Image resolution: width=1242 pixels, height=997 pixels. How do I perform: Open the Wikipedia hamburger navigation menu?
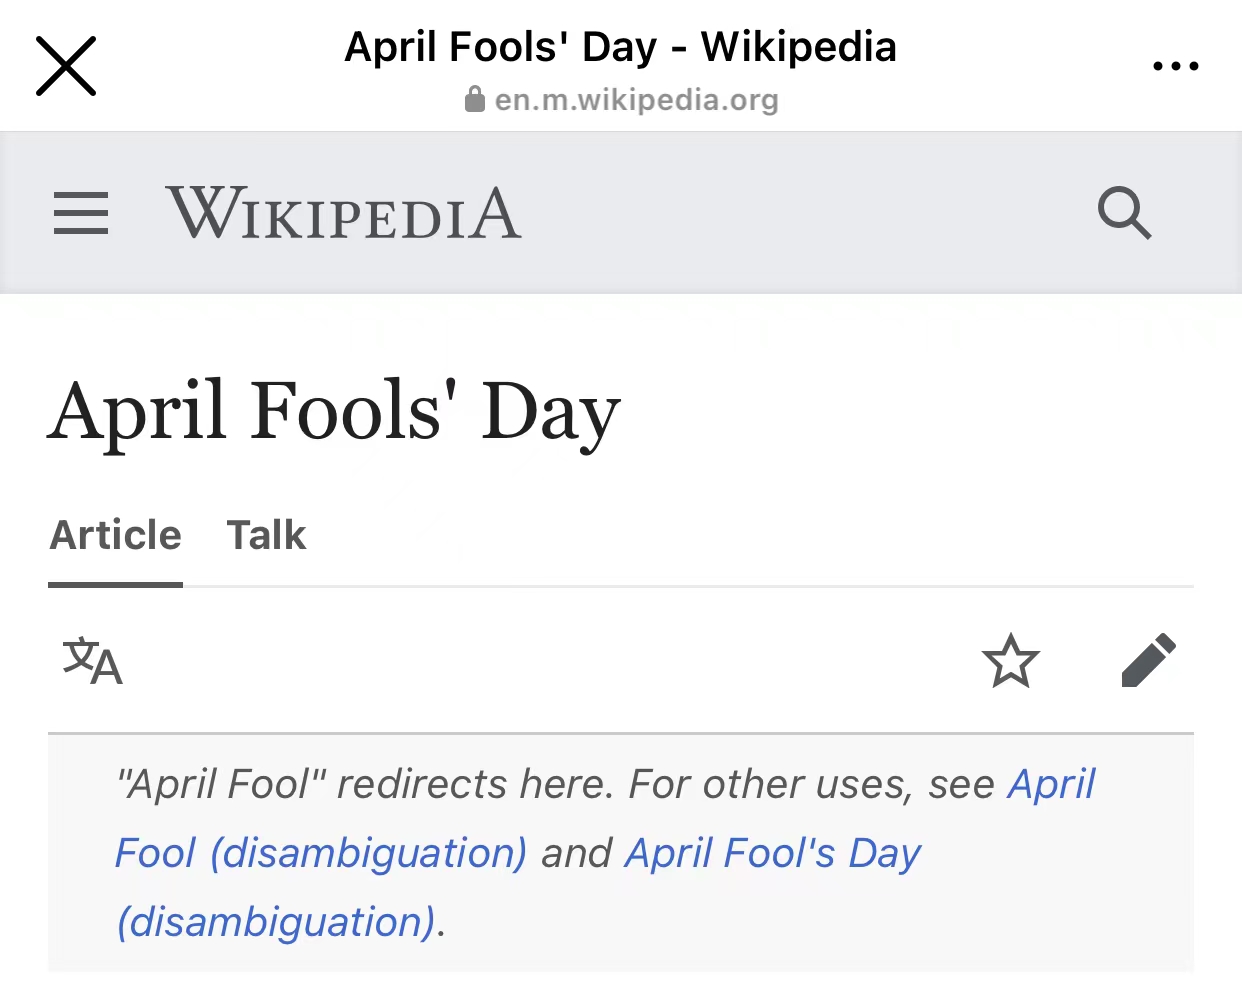81,213
